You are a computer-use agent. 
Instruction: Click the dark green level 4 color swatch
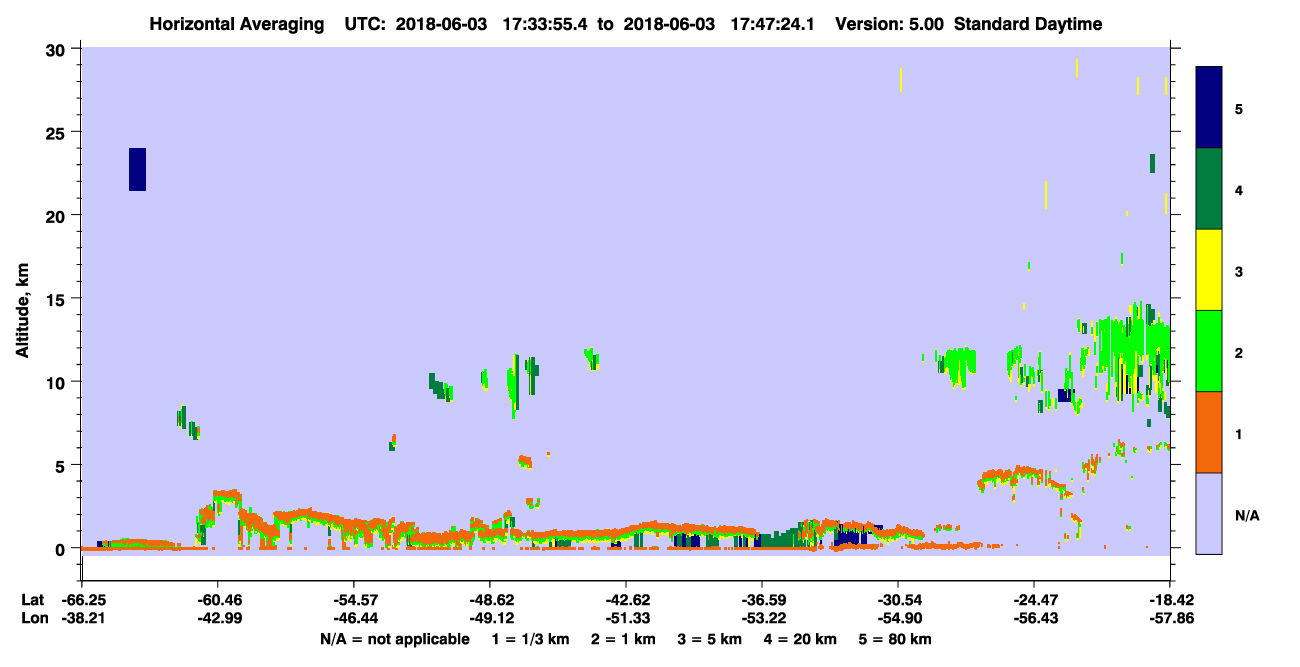(1209, 189)
